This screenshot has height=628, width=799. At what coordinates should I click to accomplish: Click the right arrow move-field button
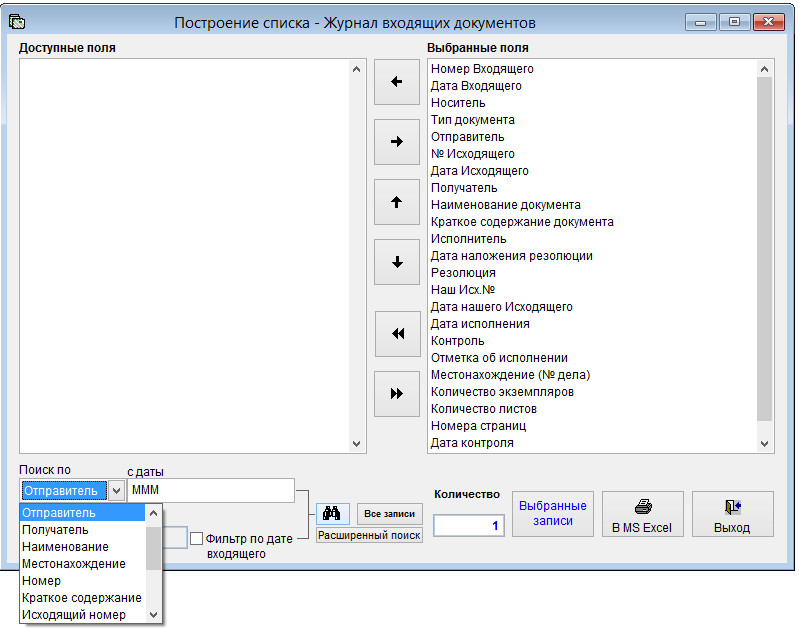[396, 142]
